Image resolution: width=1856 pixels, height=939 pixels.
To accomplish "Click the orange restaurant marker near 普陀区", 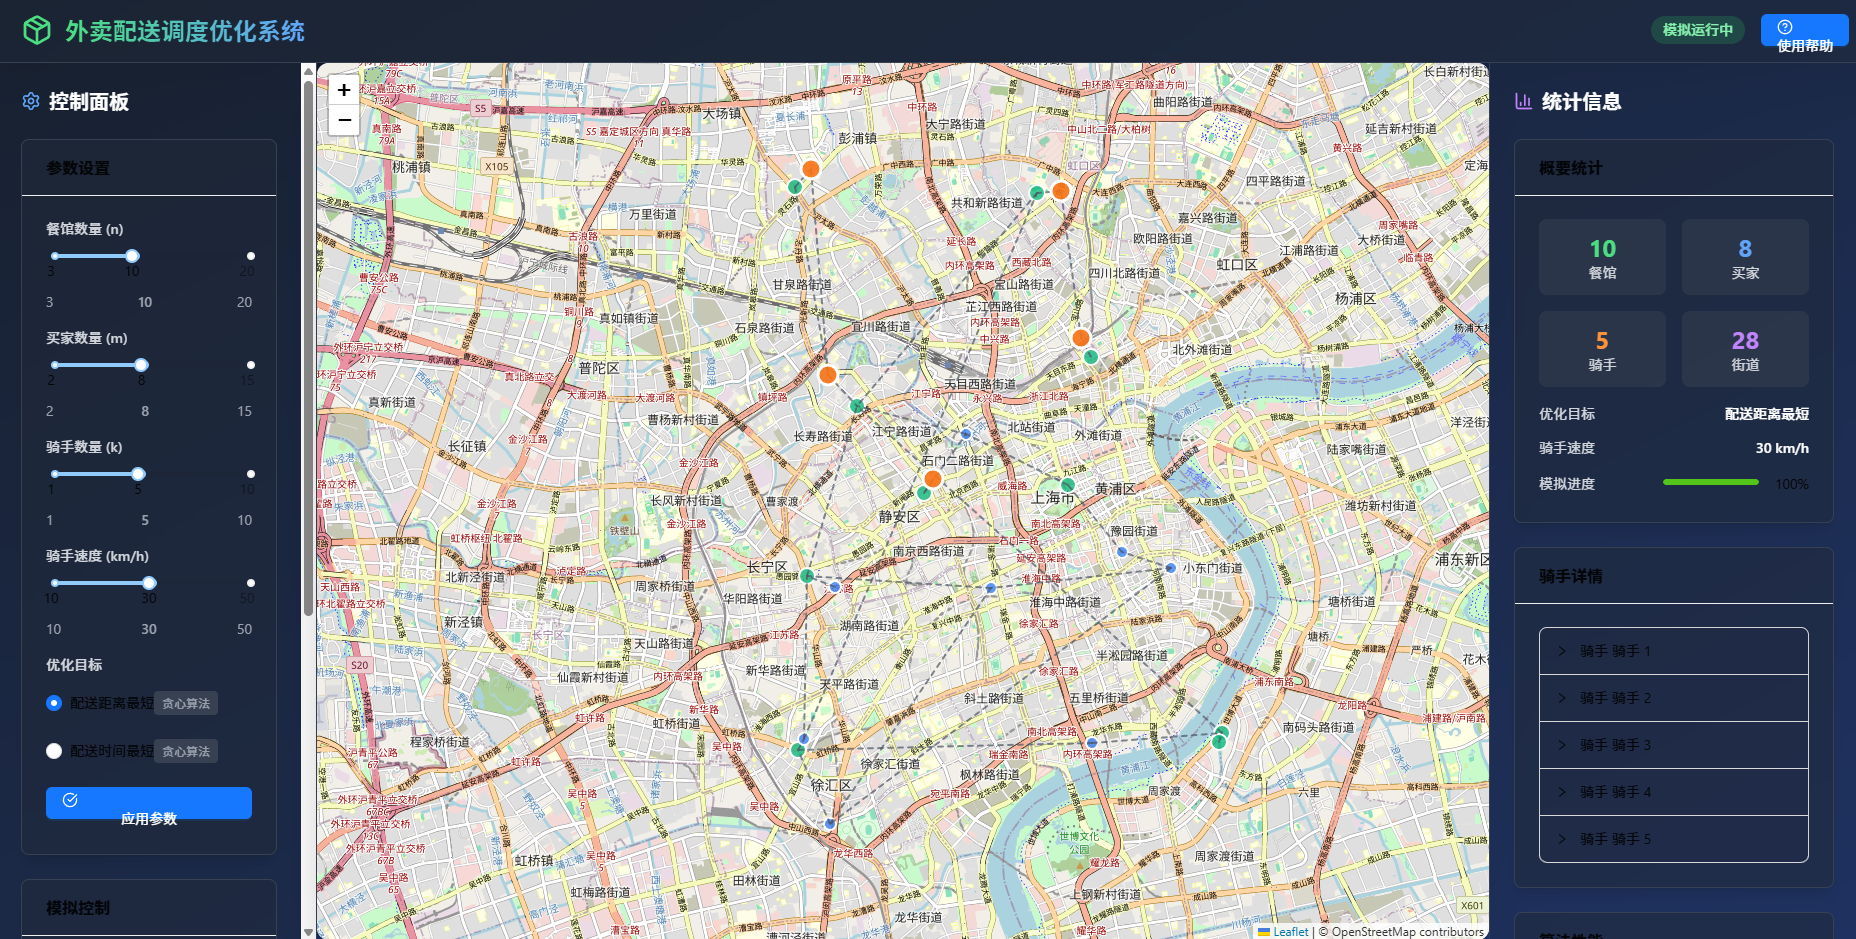I will [x=827, y=375].
